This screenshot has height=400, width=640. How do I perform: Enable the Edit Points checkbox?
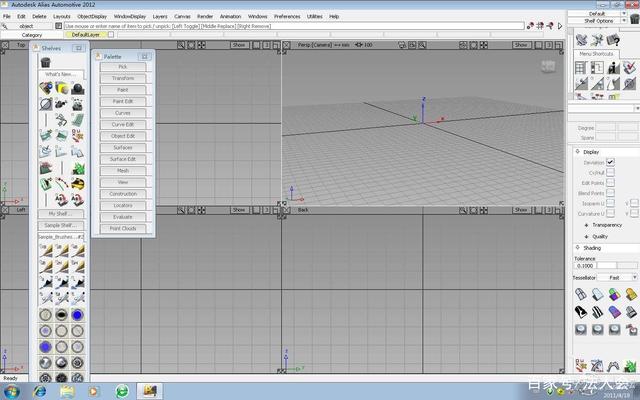(610, 182)
